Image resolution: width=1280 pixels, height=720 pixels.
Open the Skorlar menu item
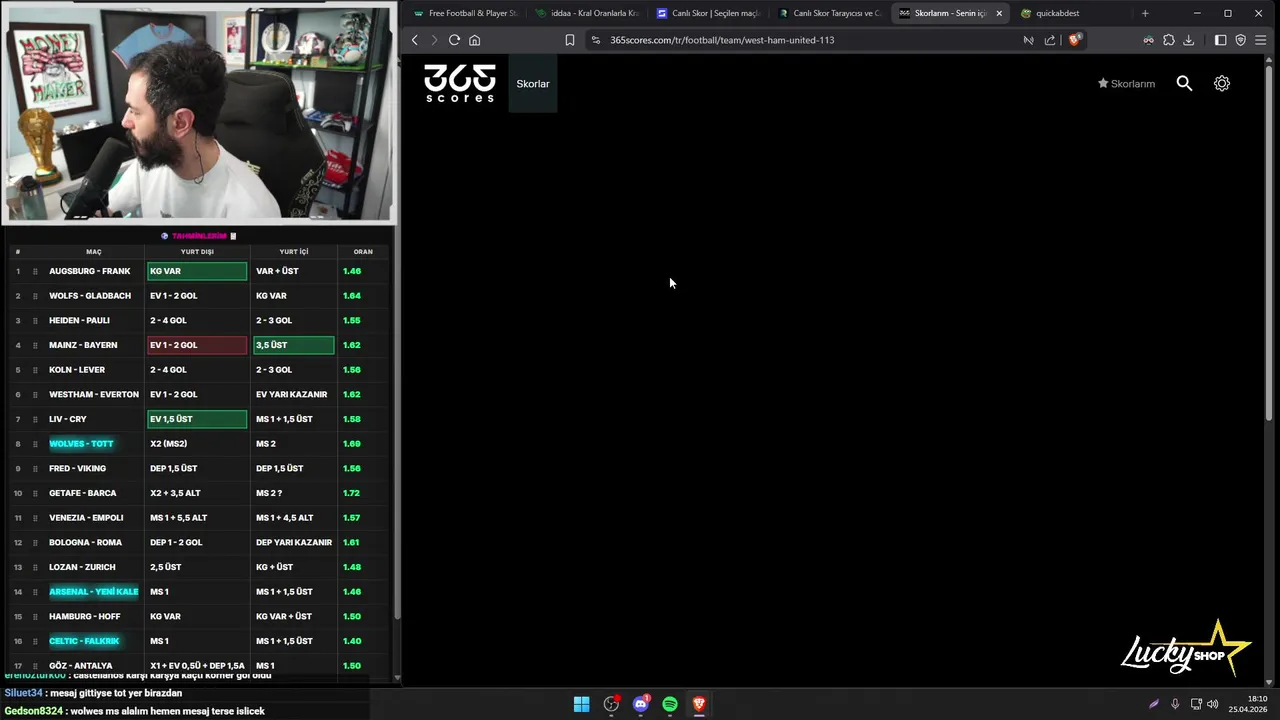pyautogui.click(x=533, y=84)
